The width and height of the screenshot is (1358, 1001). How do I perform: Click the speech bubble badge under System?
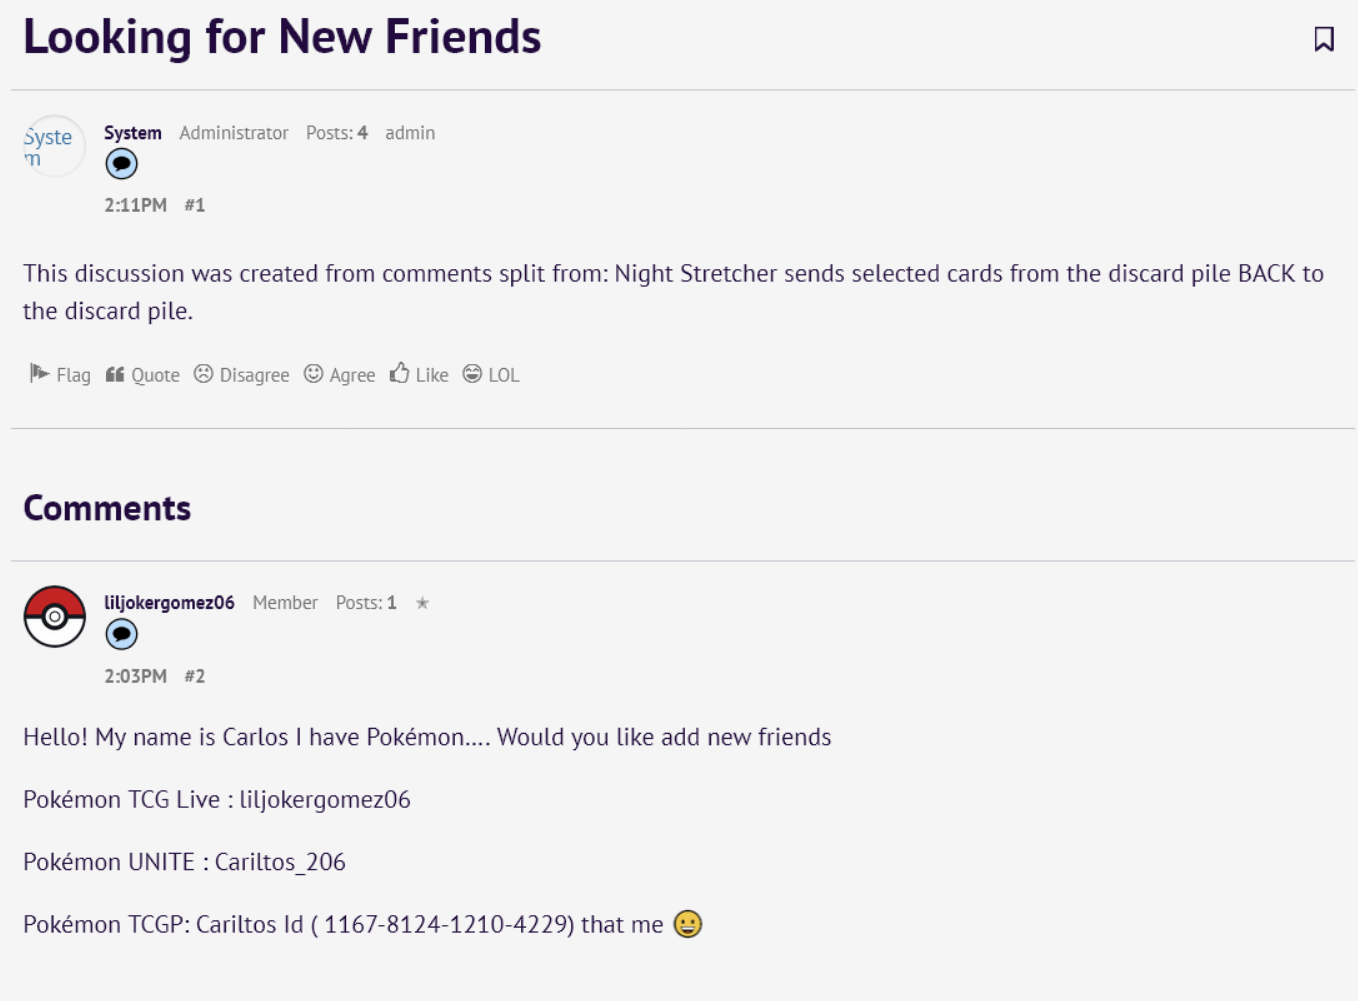click(x=121, y=164)
